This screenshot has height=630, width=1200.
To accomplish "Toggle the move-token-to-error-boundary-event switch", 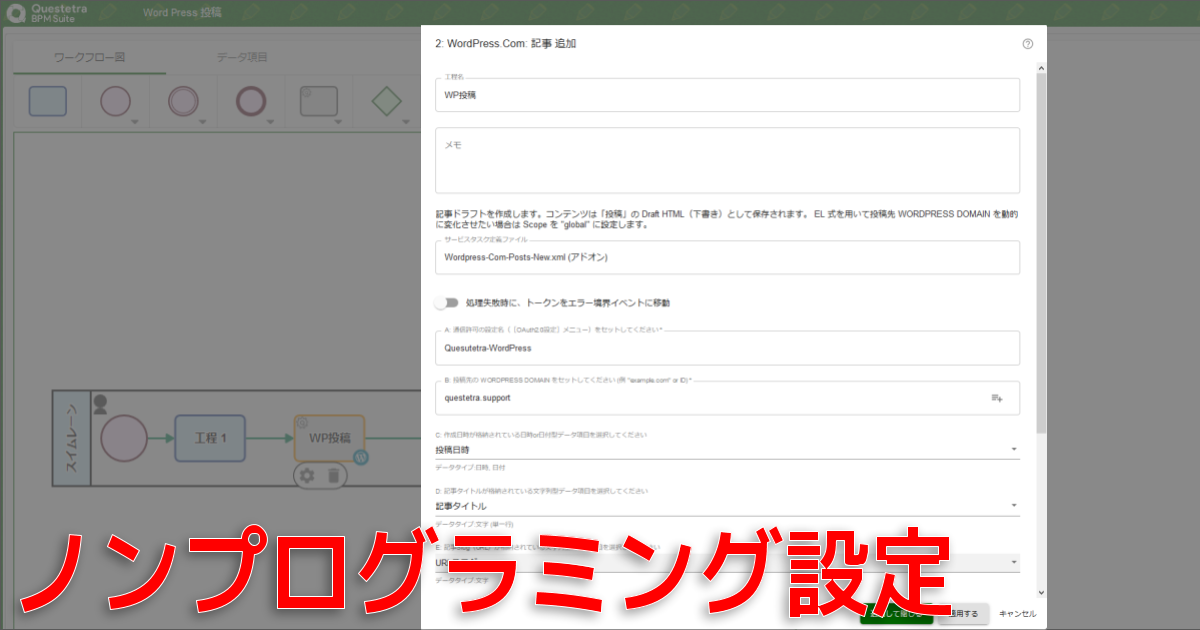I will pos(446,302).
